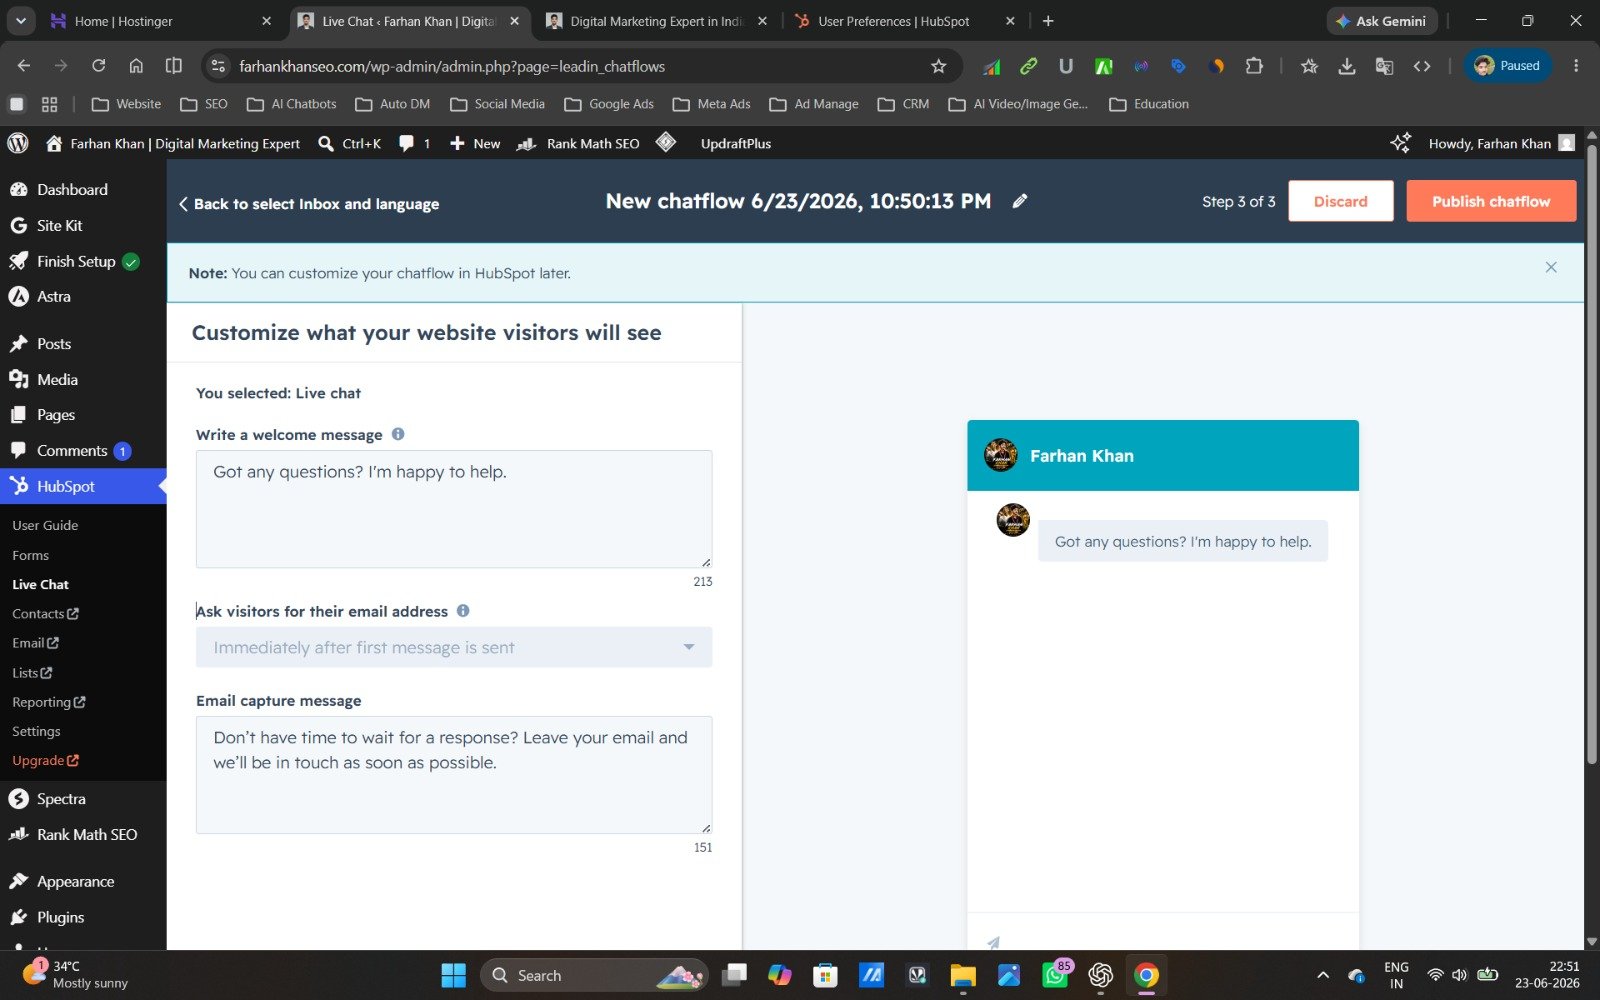Open UpdraftPlus admin bar menu
Image resolution: width=1600 pixels, height=1000 pixels.
click(x=736, y=143)
